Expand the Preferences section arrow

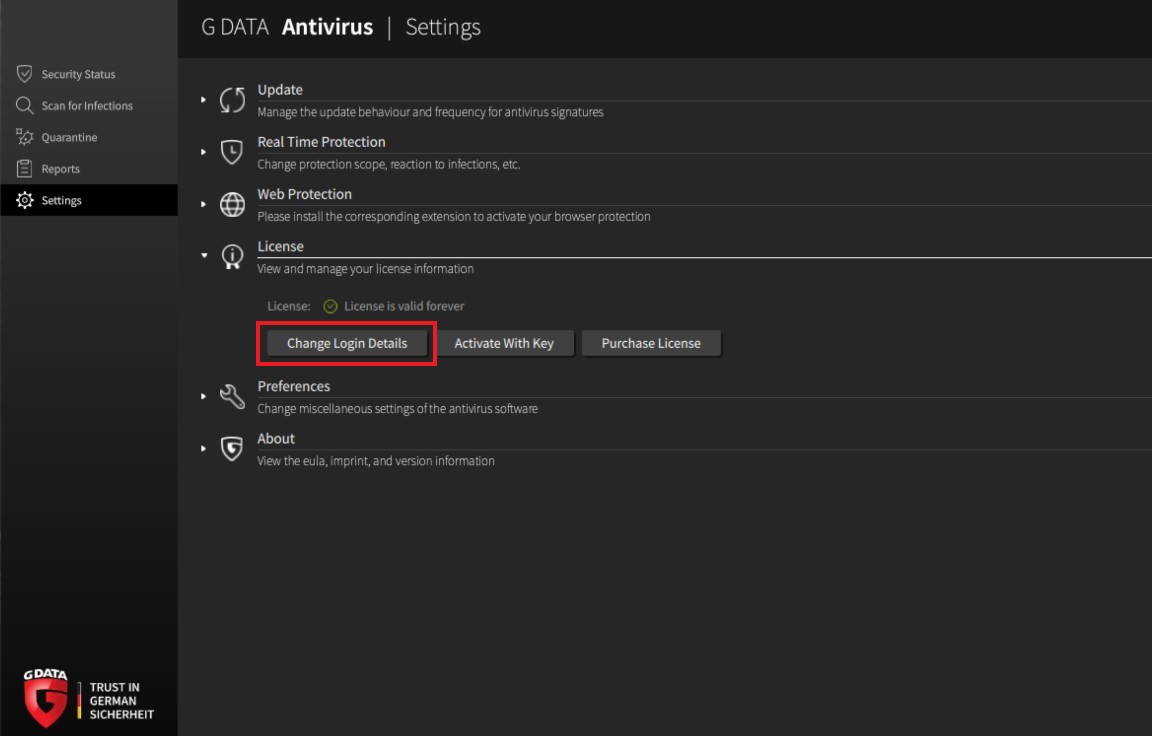click(x=204, y=397)
